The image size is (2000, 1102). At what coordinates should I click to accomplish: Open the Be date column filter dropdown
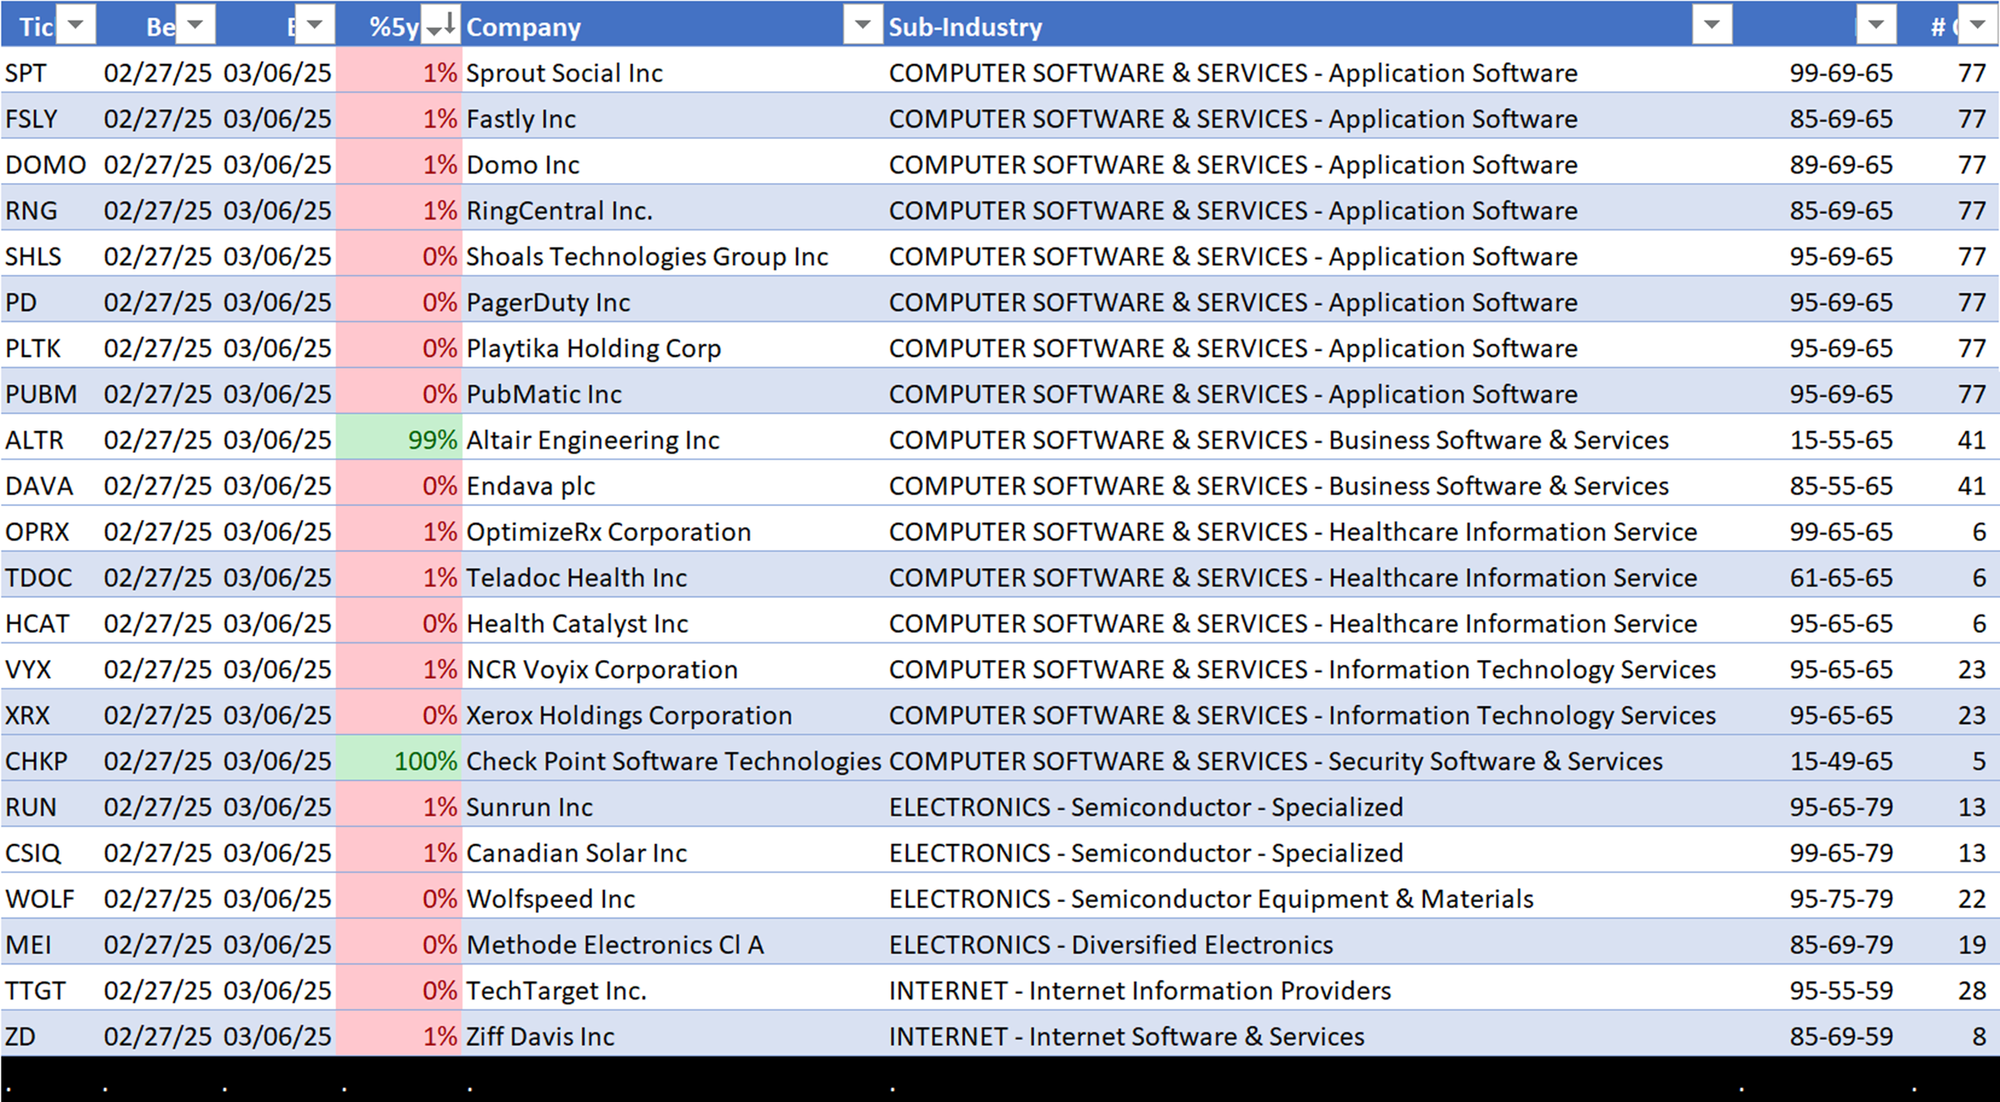196,25
